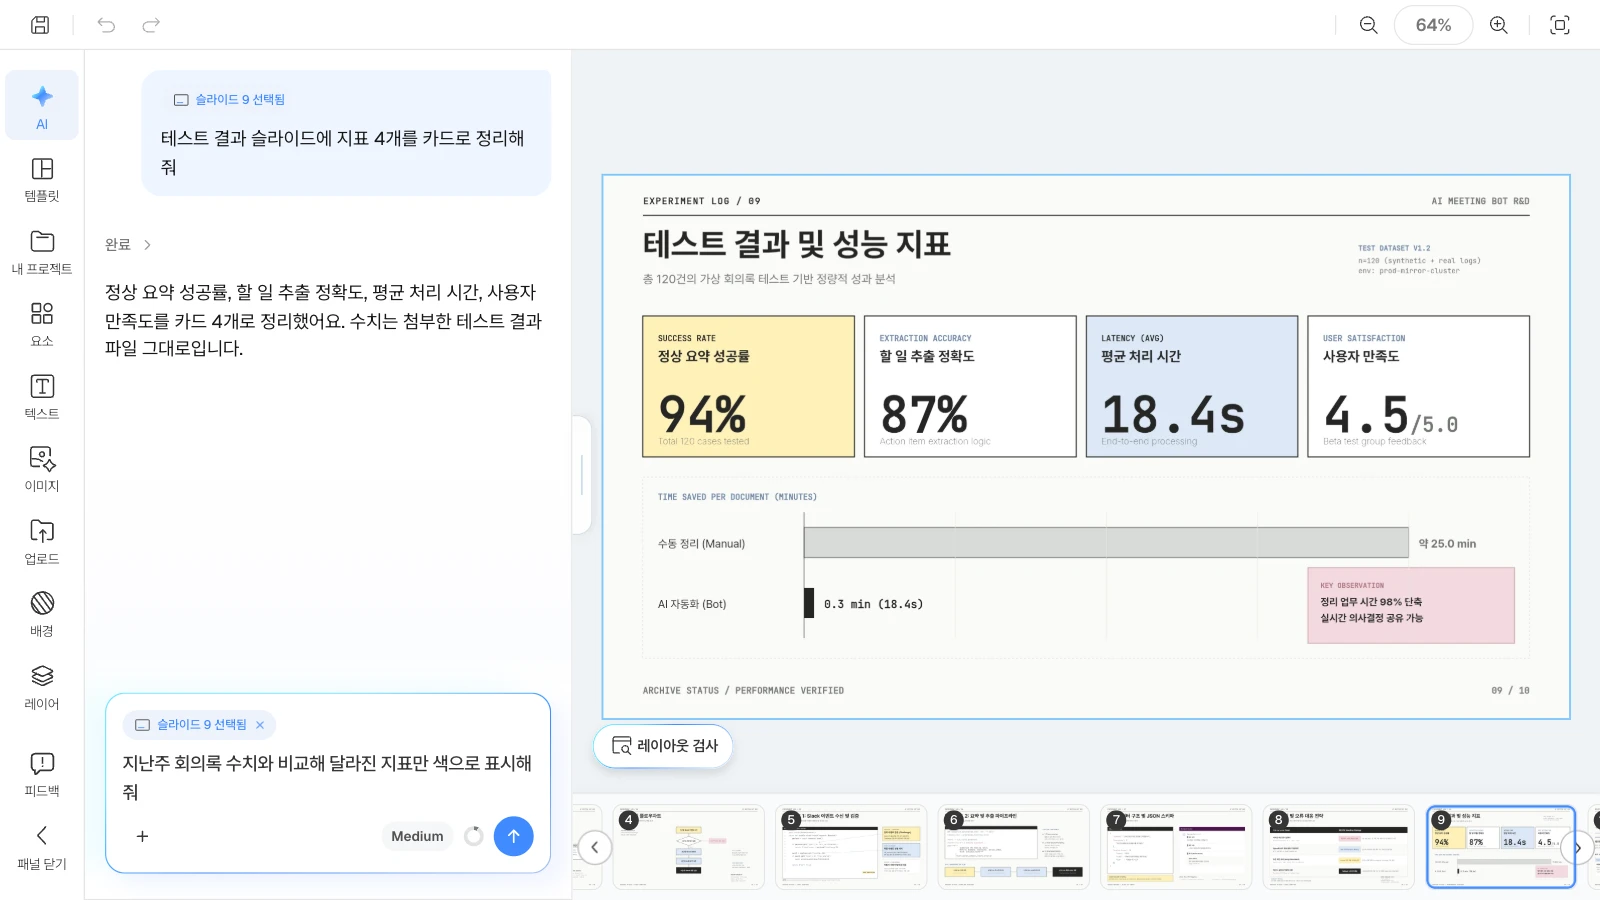Select slide 5 thumbnail

(851, 847)
